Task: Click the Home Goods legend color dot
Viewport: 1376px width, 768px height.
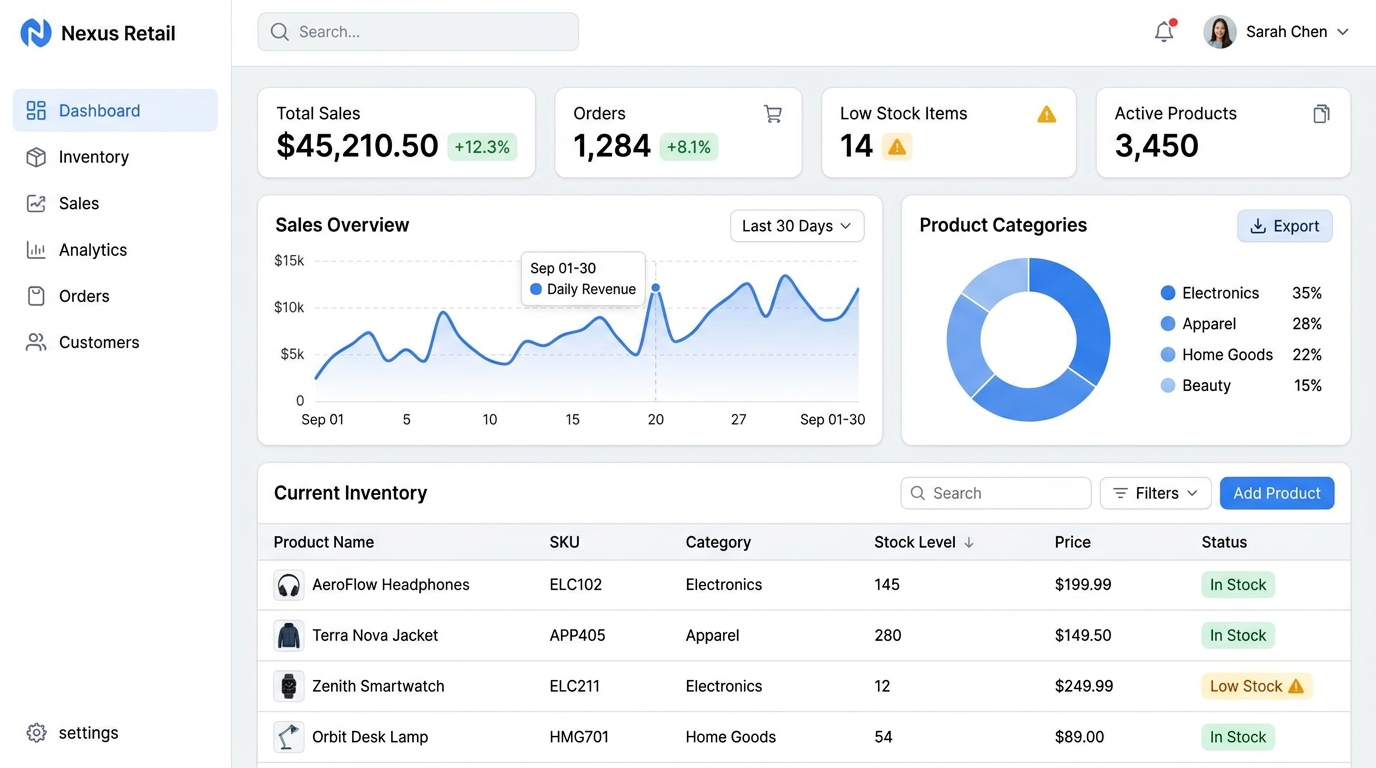Action: point(1168,354)
